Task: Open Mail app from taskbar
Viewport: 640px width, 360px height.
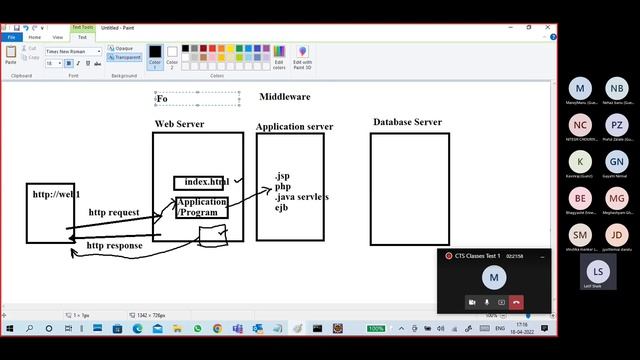Action: point(158,328)
